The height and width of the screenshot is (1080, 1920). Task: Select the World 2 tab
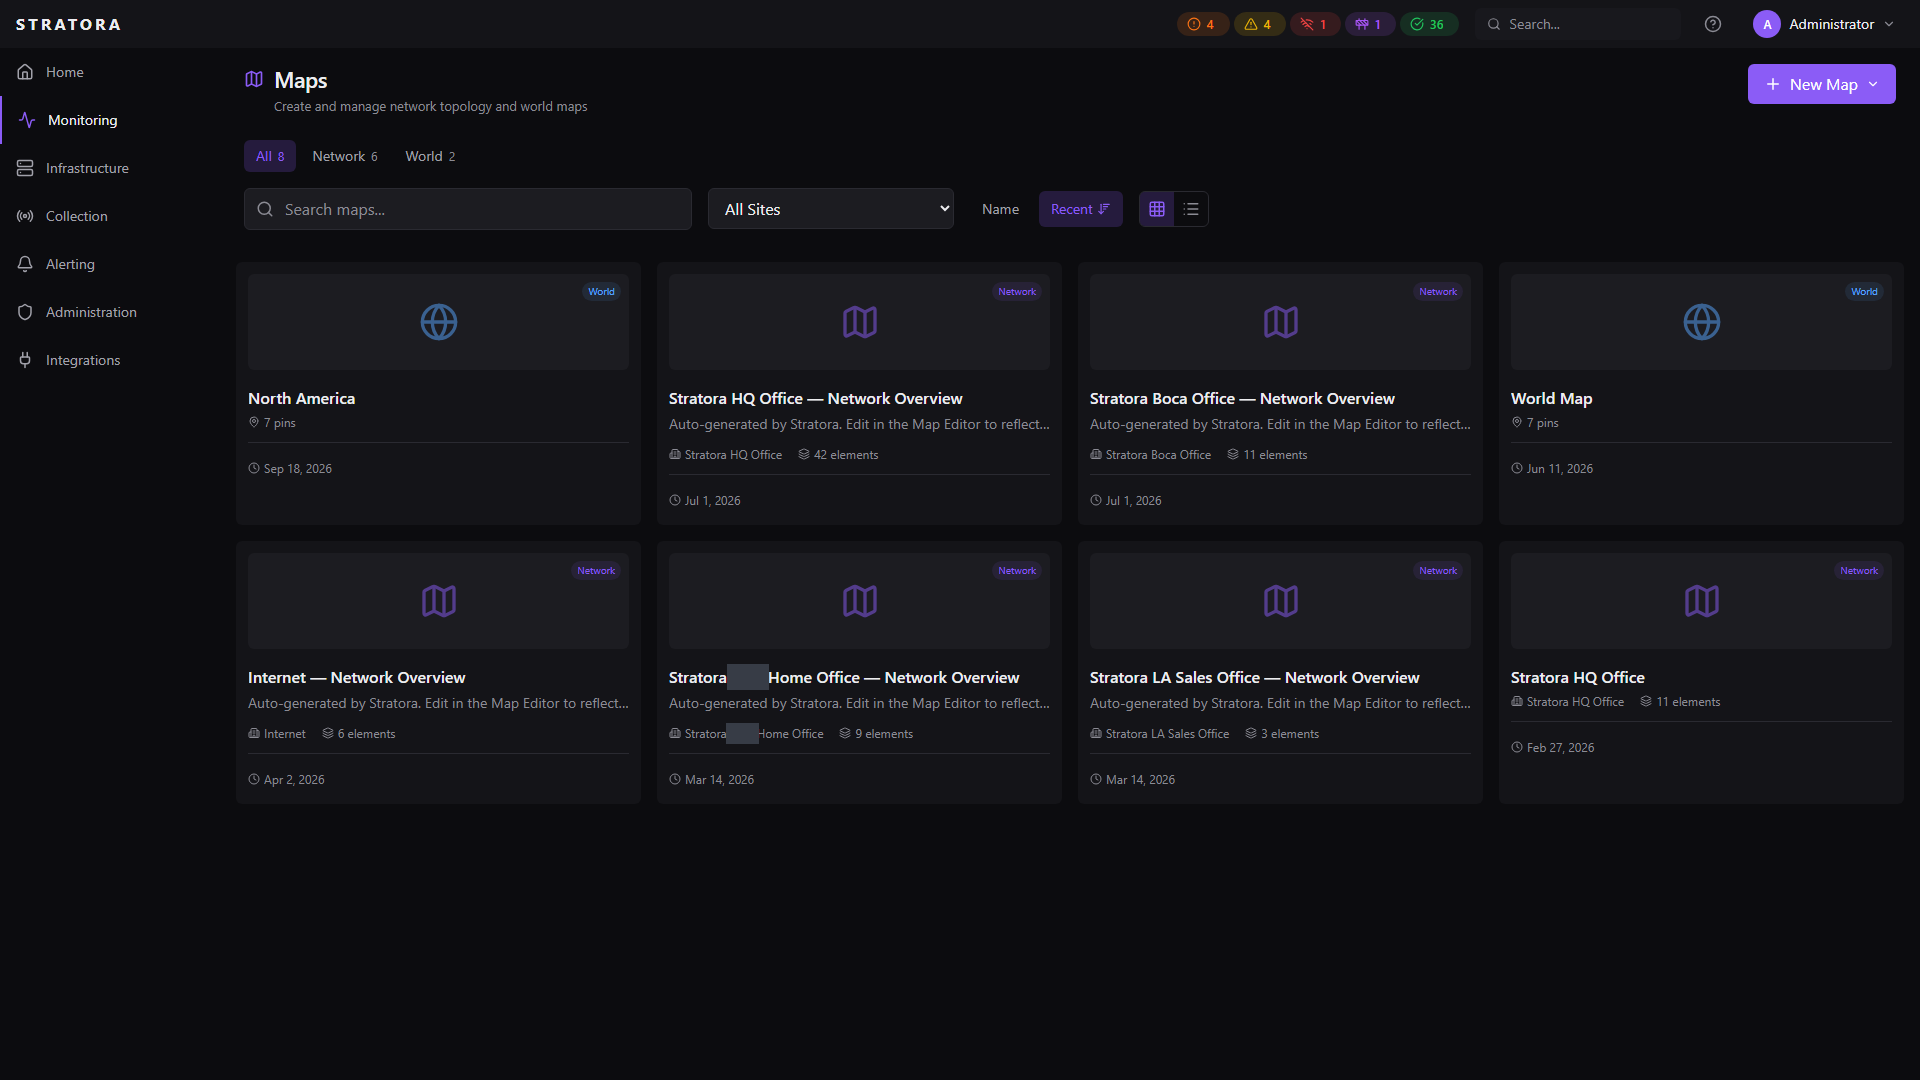coord(430,156)
